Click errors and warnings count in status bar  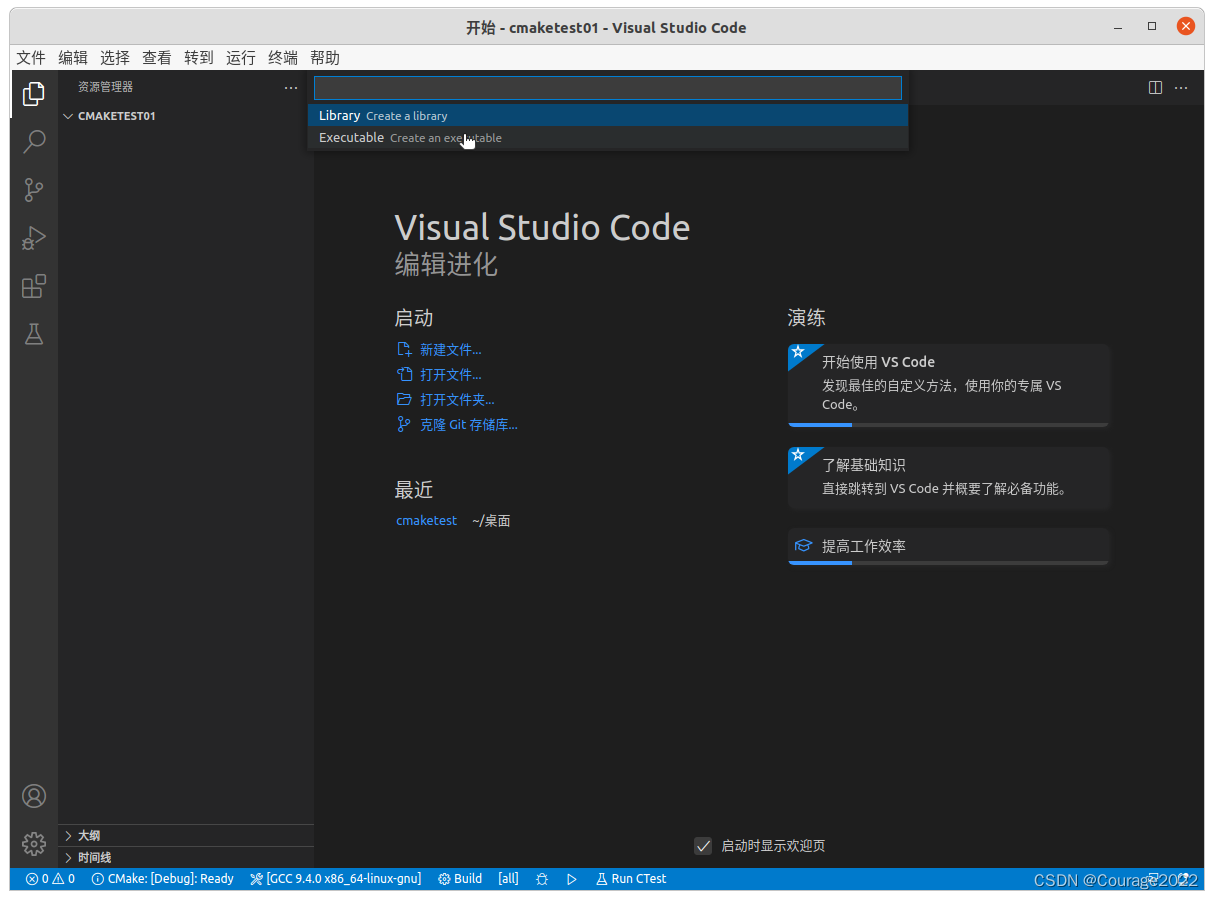(x=50, y=879)
